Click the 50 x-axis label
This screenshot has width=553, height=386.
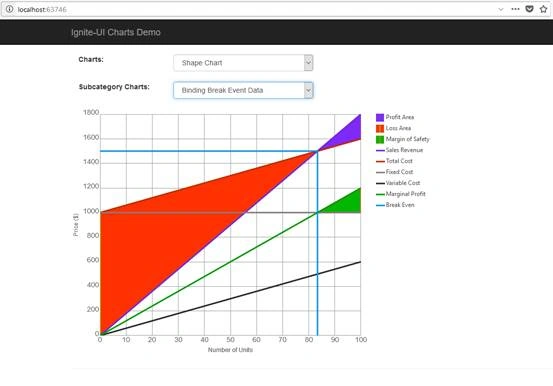[230, 340]
